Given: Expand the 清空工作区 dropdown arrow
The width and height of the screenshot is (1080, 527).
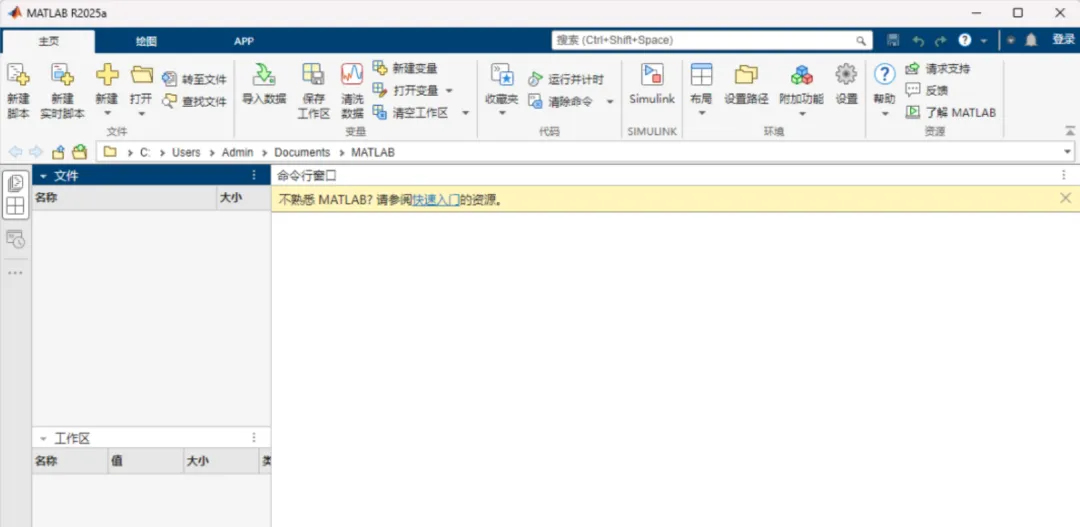Looking at the screenshot, I should coord(466,112).
